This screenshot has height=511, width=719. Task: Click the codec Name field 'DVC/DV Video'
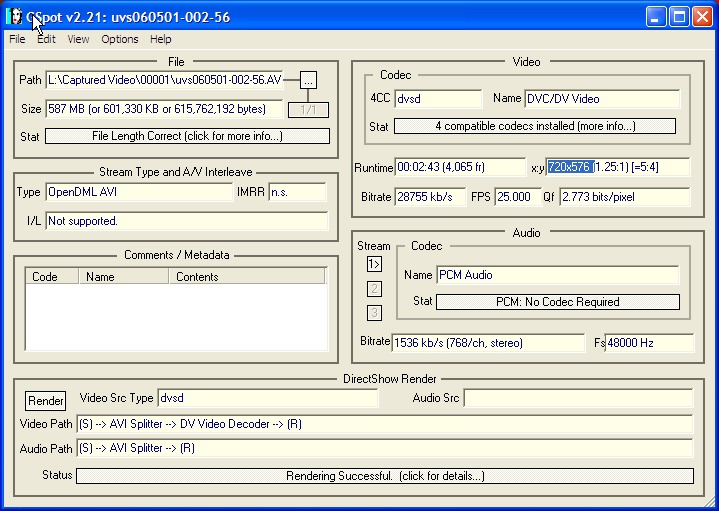(603, 99)
